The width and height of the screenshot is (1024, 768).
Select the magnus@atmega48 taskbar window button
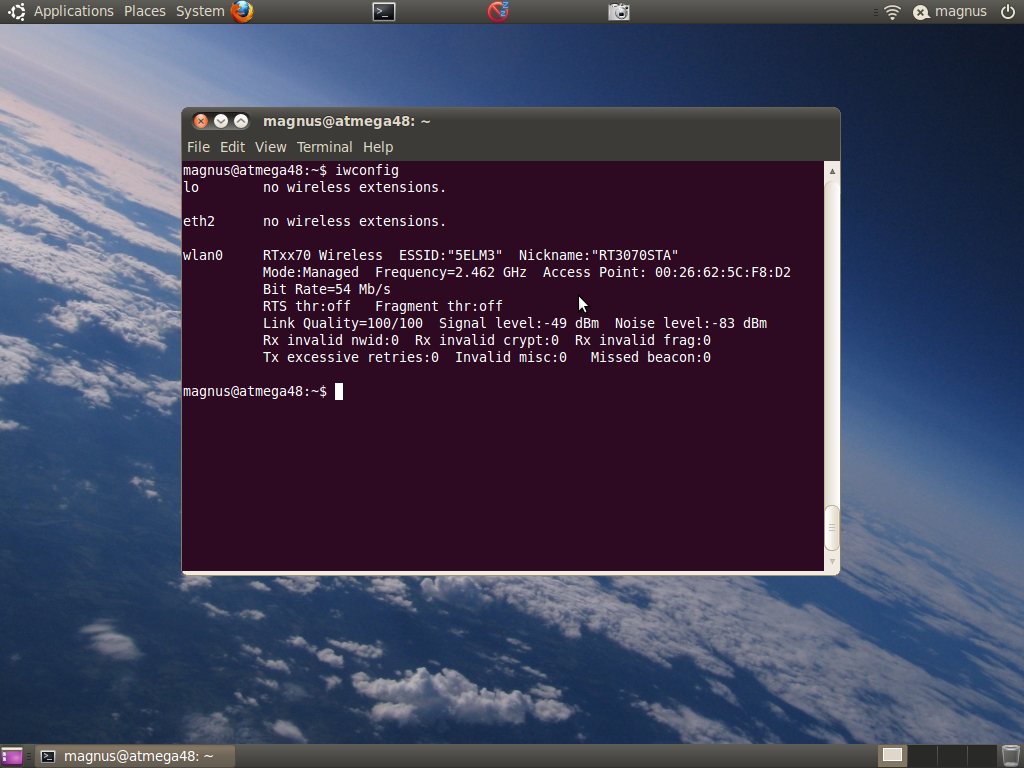[x=135, y=756]
